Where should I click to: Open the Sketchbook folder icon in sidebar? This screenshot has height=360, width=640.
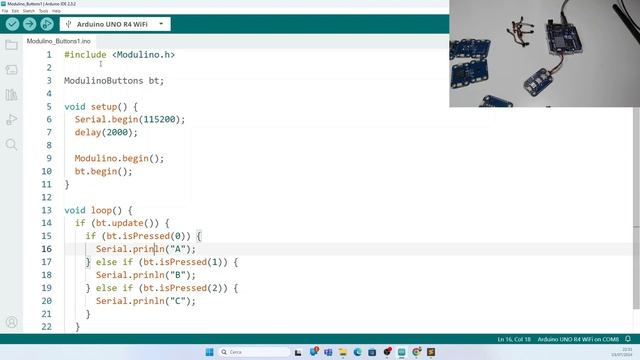(11, 45)
